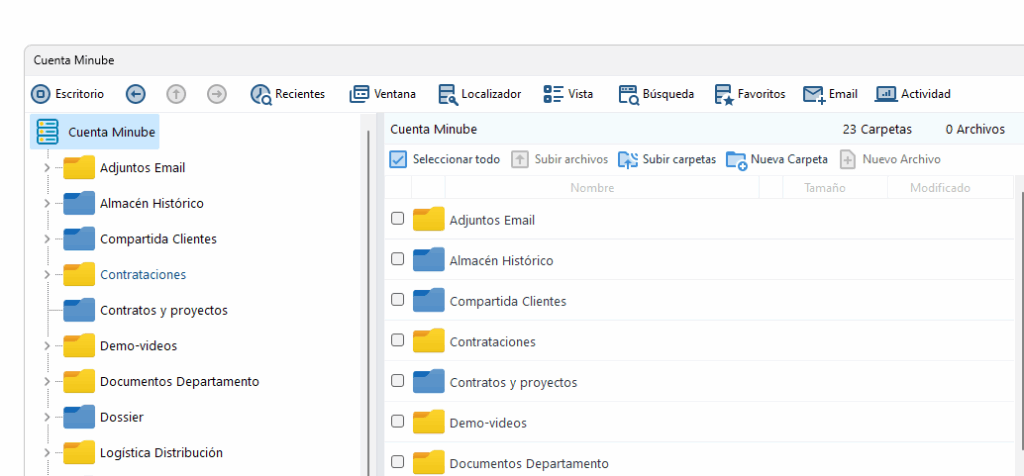View the Actividad activity panel

pyautogui.click(x=913, y=94)
